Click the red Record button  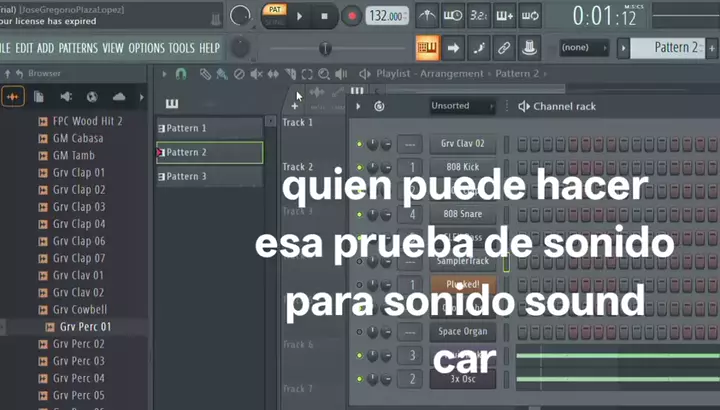[351, 16]
